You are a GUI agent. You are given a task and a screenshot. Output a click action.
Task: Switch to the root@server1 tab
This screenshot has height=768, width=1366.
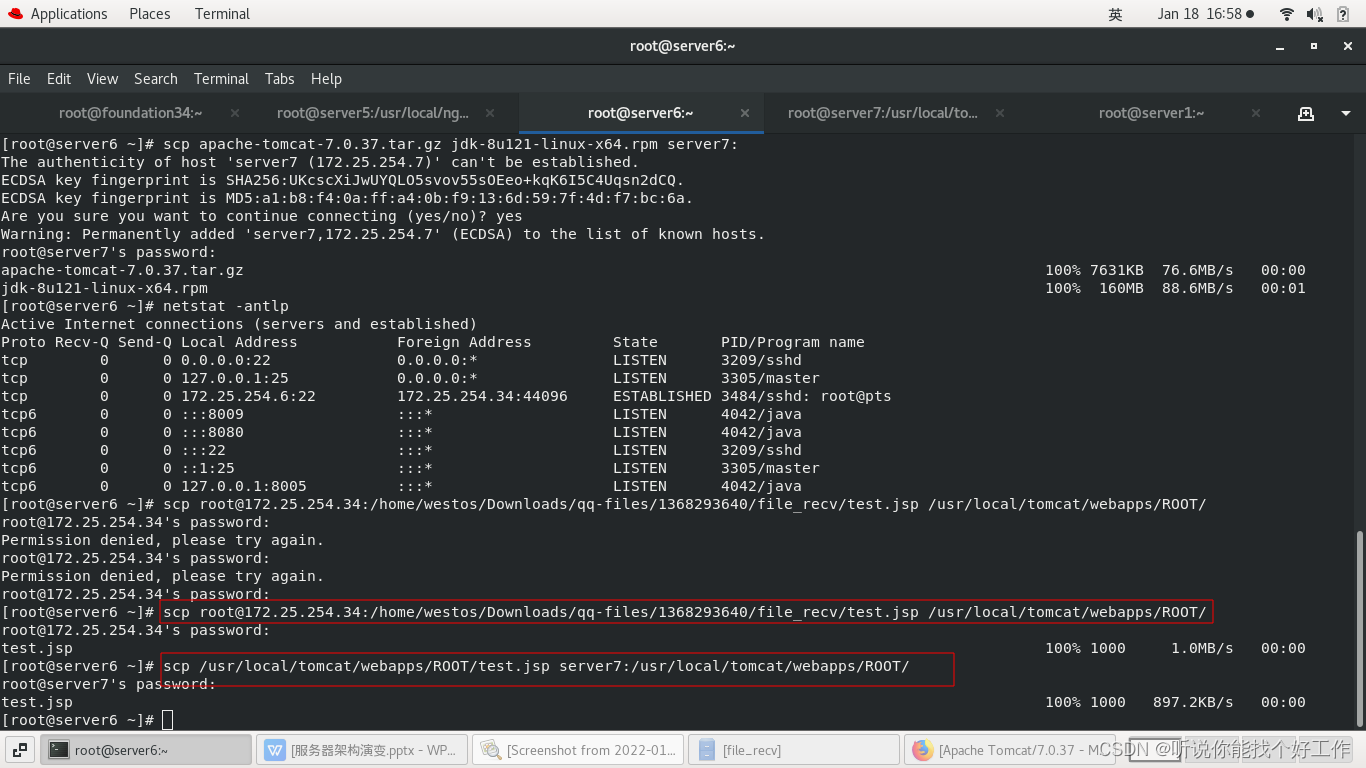(x=1151, y=113)
